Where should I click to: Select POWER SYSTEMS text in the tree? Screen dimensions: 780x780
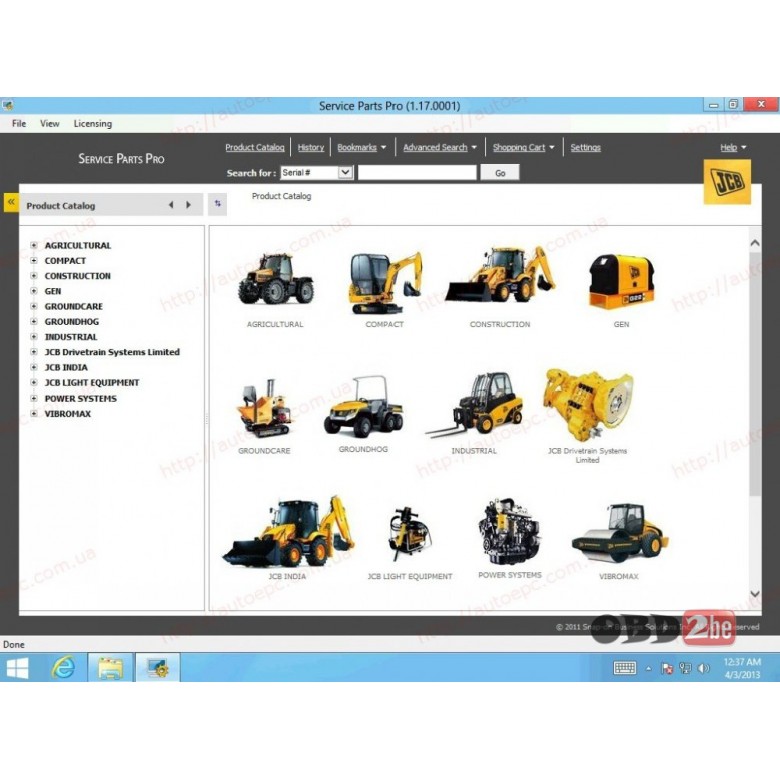[x=81, y=398]
